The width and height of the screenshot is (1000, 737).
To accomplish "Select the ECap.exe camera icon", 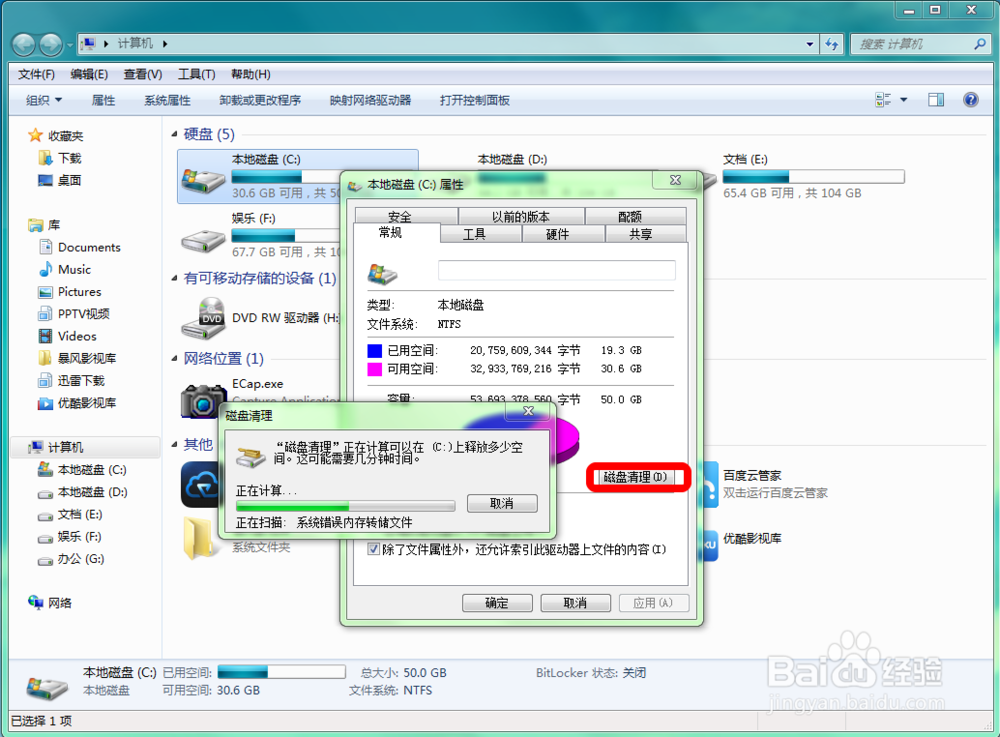I will pyautogui.click(x=203, y=400).
